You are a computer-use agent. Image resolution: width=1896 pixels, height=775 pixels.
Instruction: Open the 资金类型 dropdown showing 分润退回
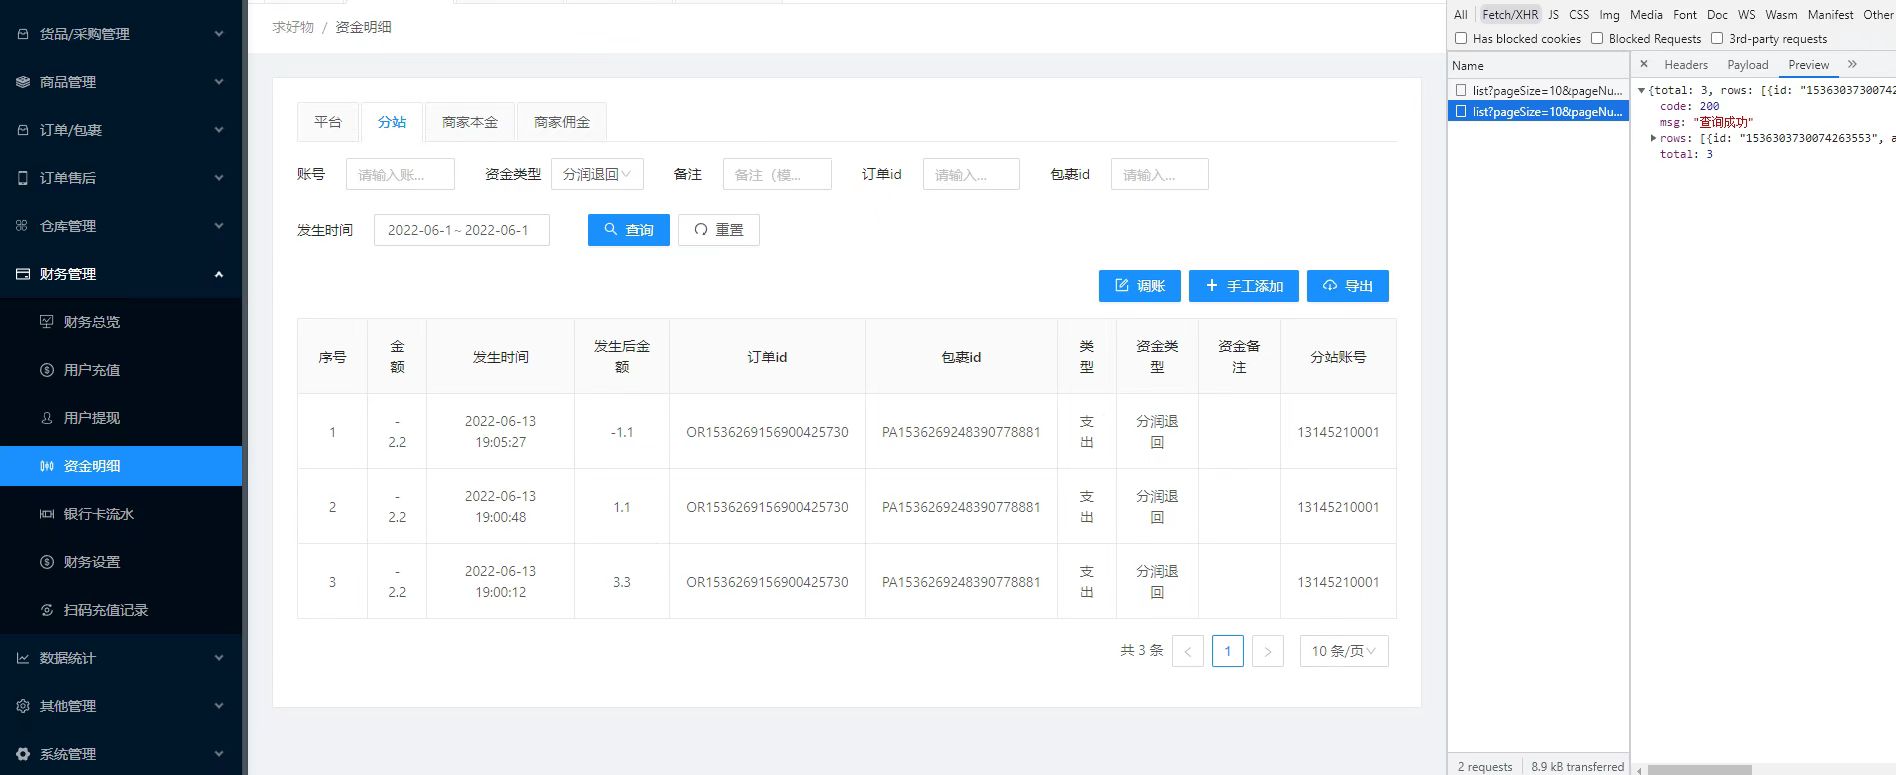597,174
